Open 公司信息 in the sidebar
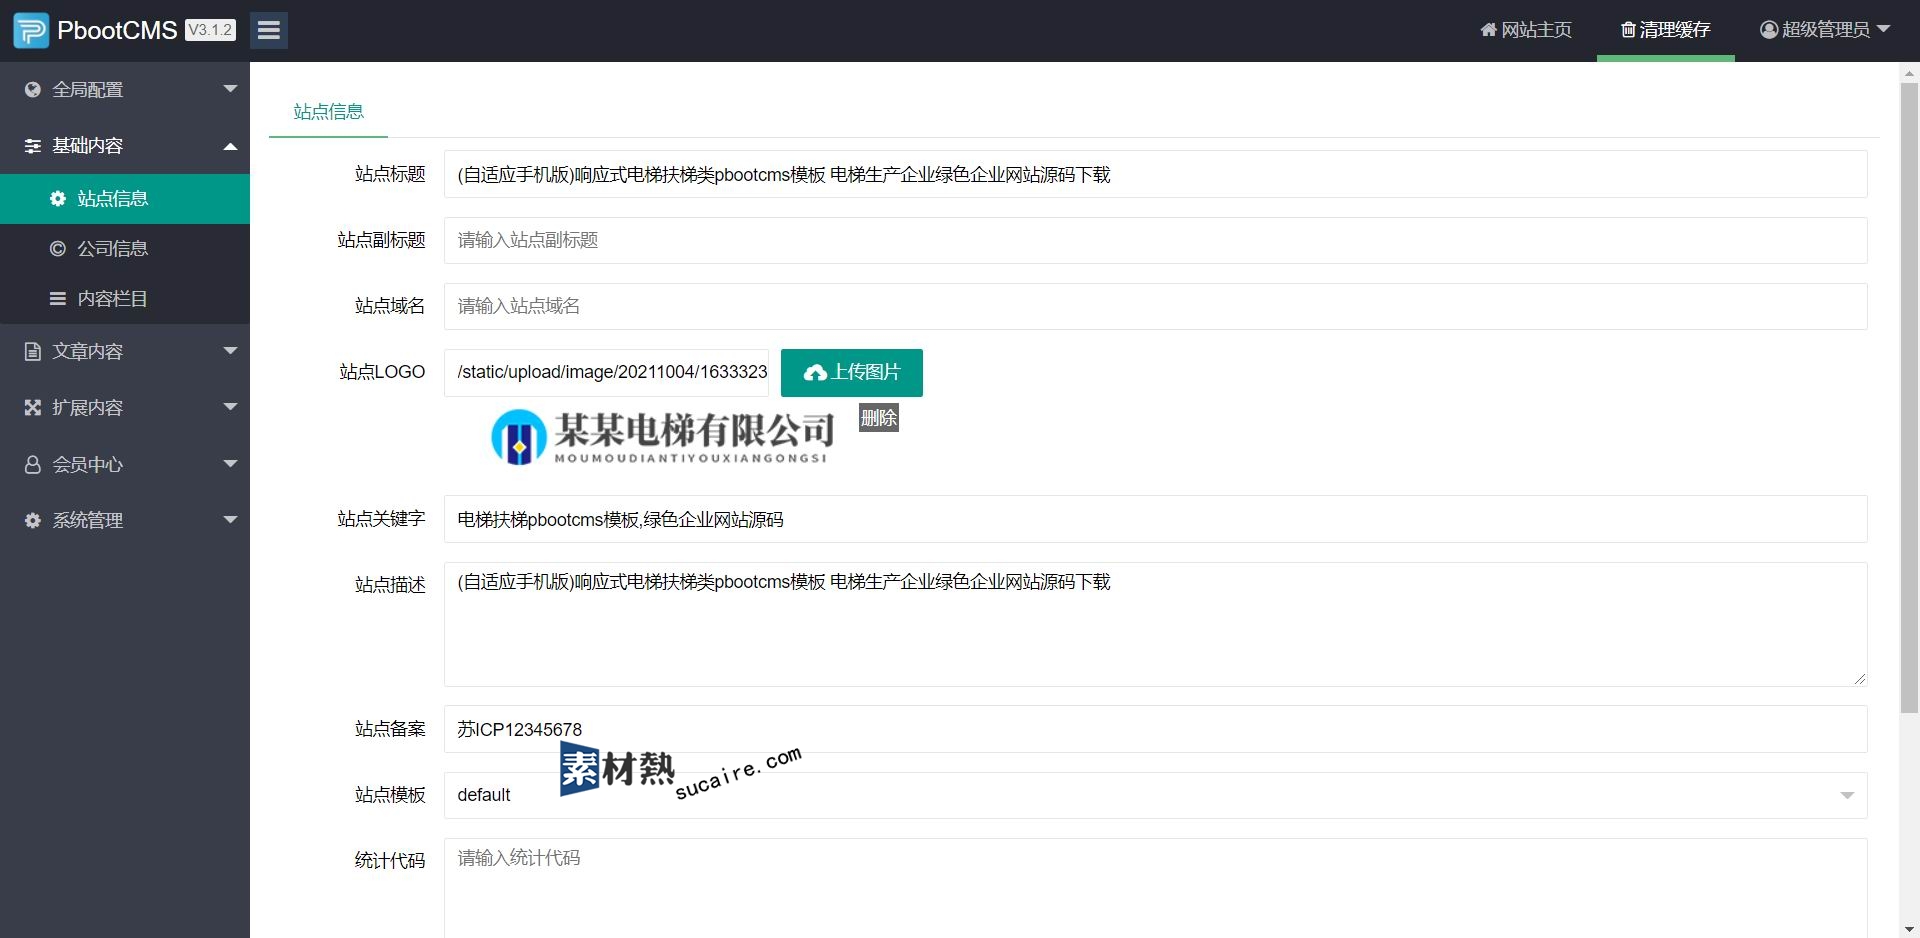Screen dimensions: 1920x938 coord(125,249)
